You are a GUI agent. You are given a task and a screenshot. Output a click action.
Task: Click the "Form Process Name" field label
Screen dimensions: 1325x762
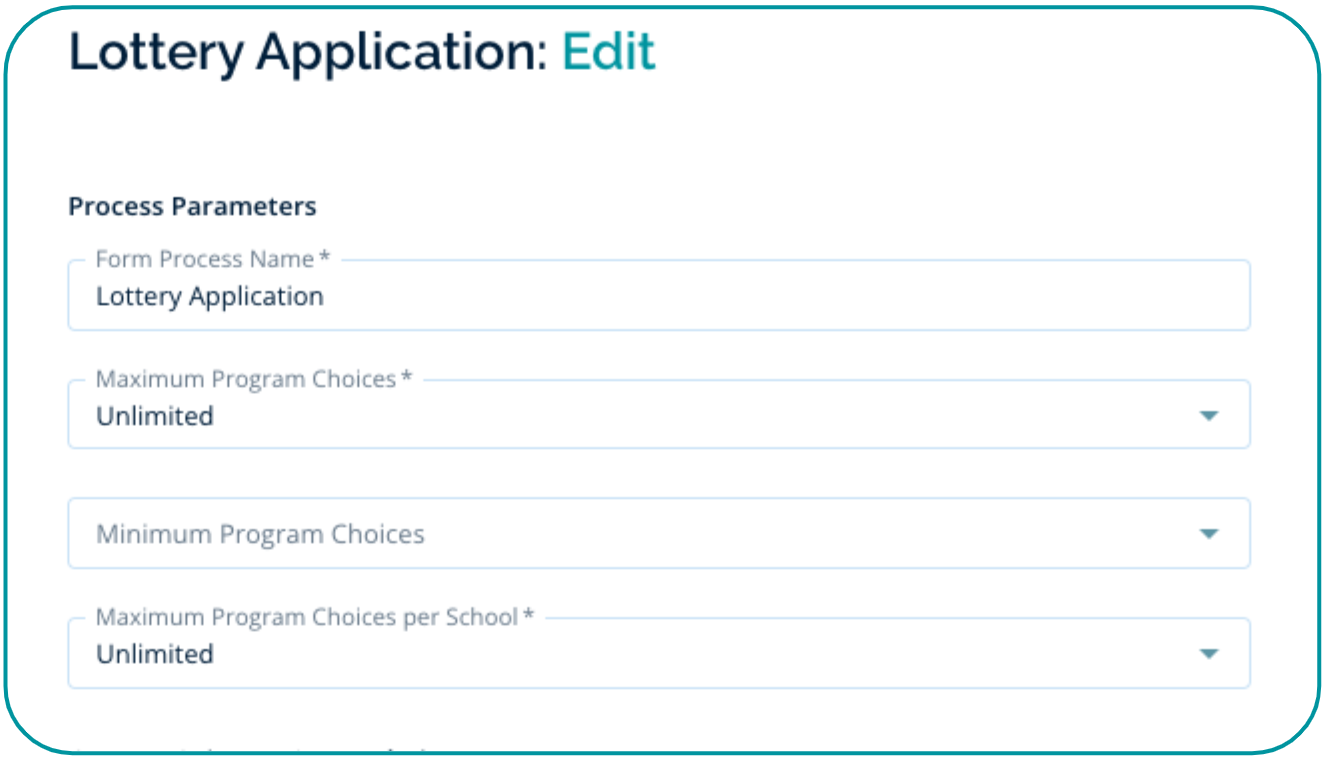click(x=204, y=259)
